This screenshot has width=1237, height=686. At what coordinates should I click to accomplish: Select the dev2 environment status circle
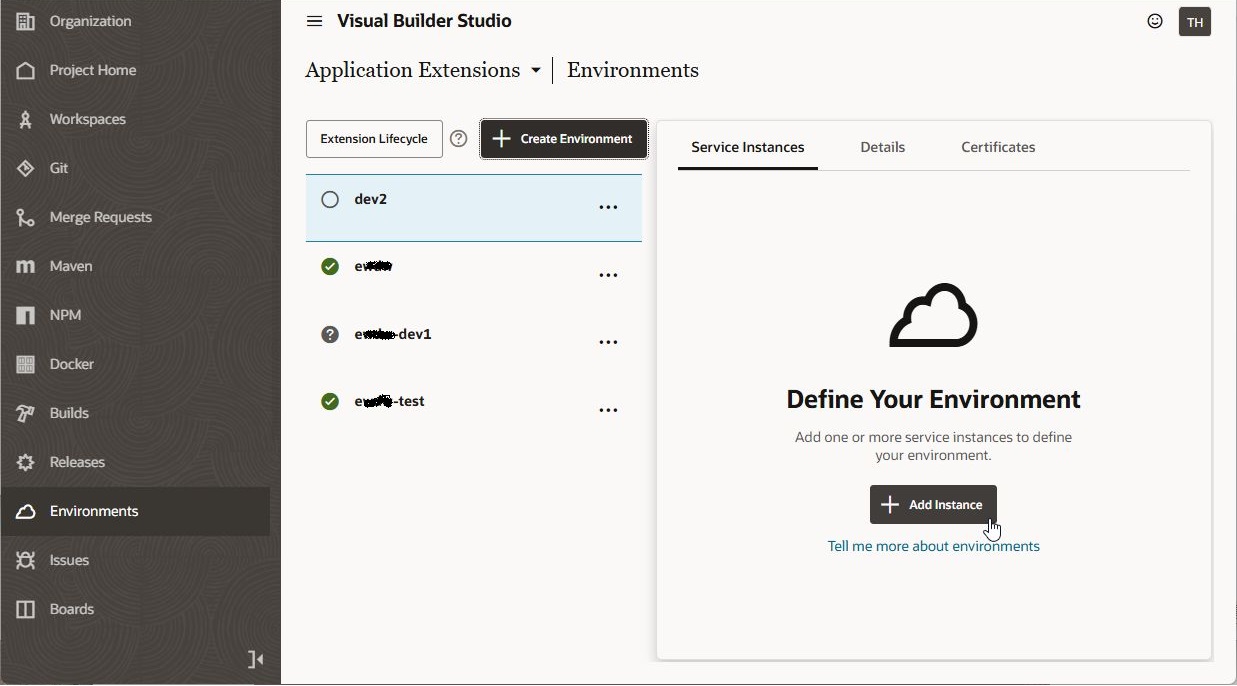(330, 200)
